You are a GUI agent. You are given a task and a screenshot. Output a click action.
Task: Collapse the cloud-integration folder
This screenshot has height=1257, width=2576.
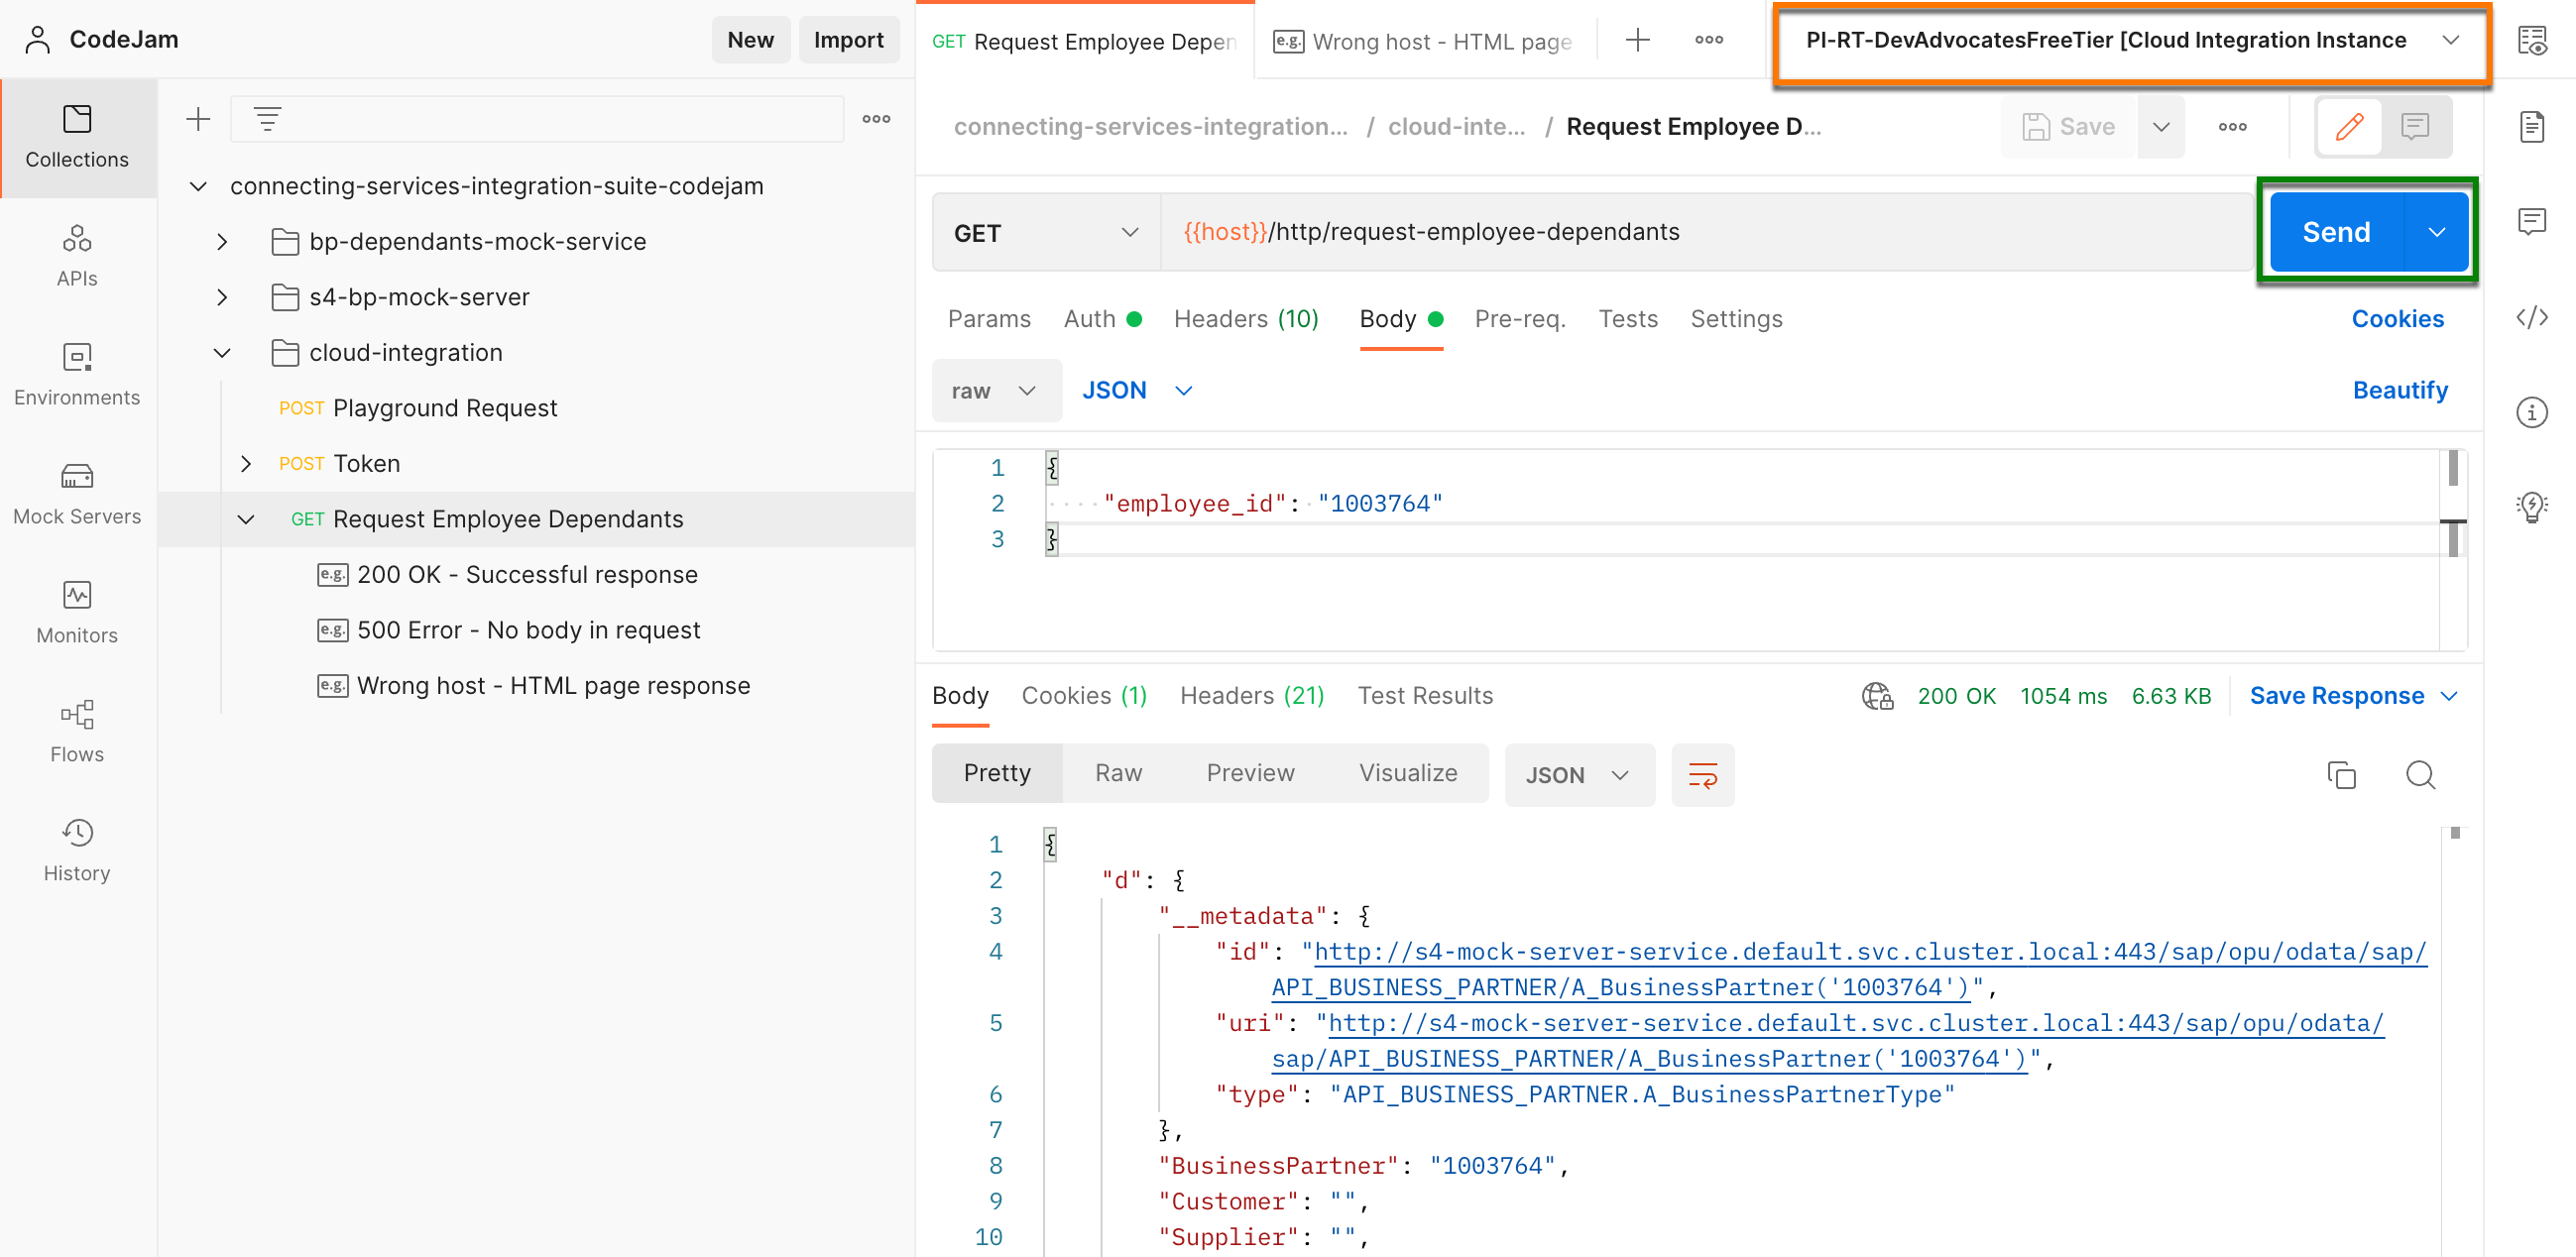[x=222, y=352]
